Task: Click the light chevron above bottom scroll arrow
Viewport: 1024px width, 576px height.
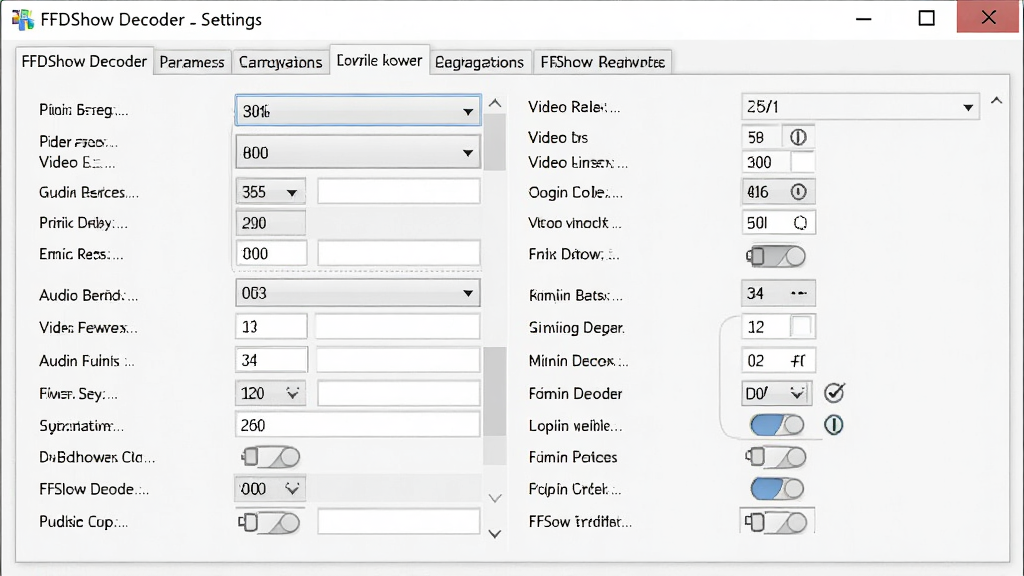Action: pos(495,498)
